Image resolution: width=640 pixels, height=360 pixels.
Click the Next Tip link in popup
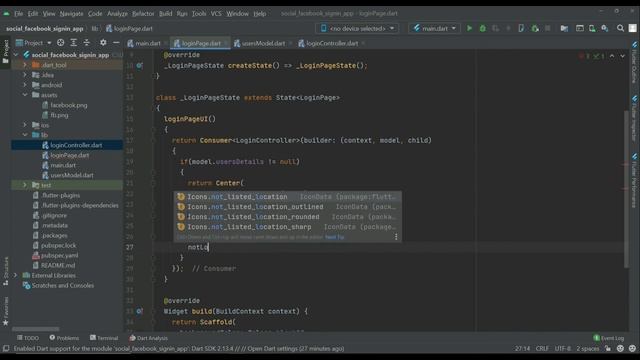point(334,237)
